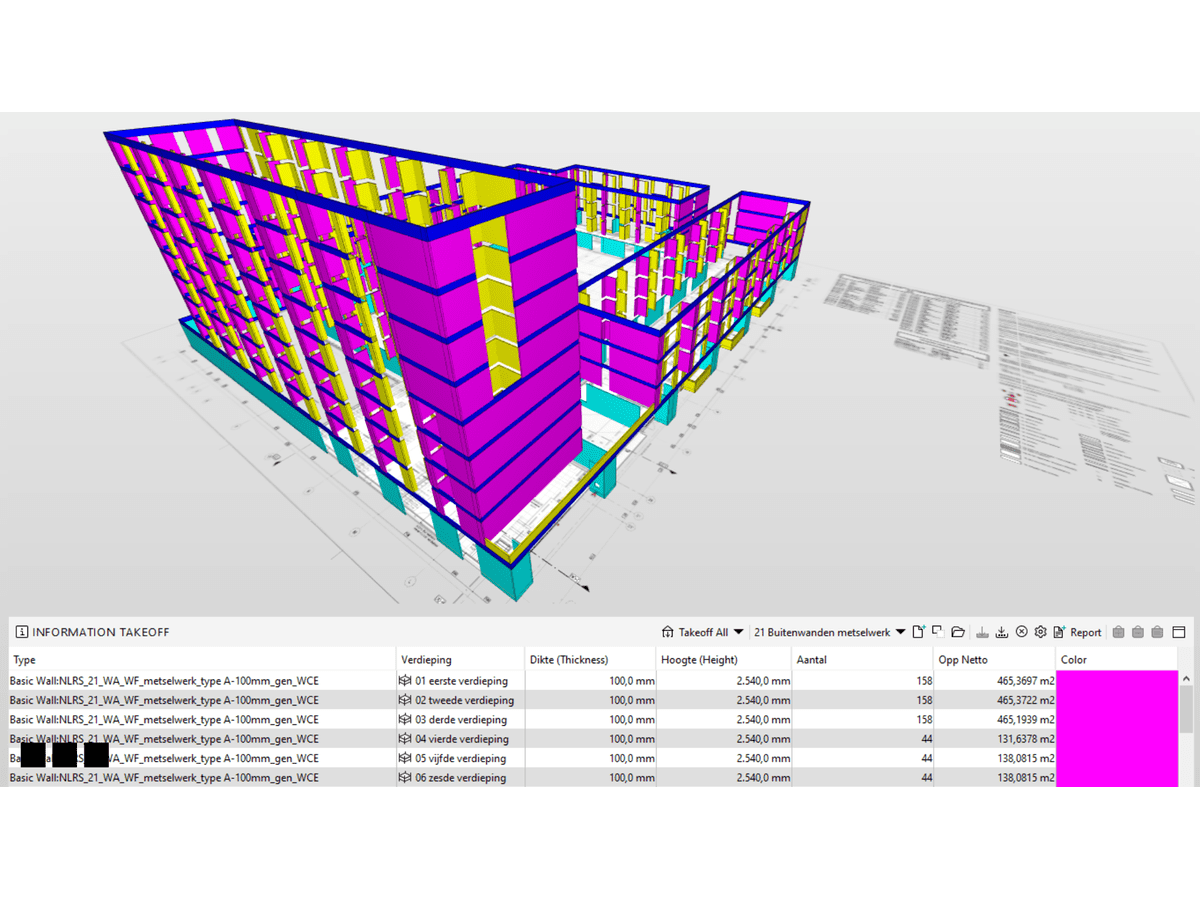The image size is (1200, 900).
Task: Open a takeoff using the folder icon
Action: coord(958,632)
